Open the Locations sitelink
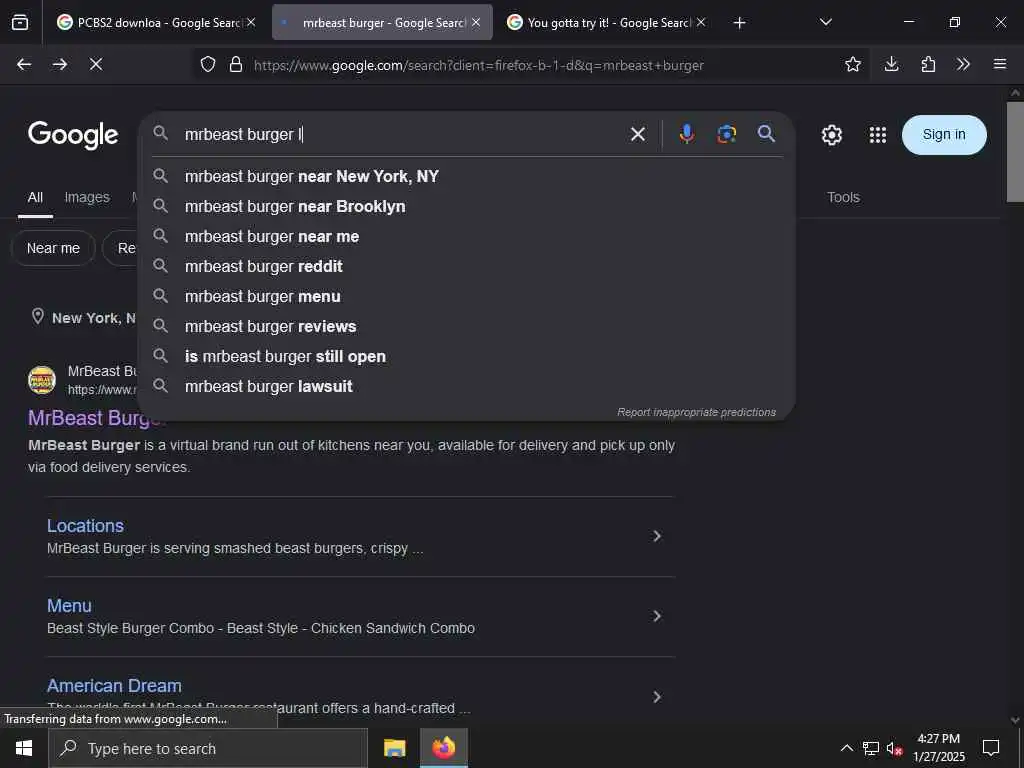The width and height of the screenshot is (1024, 768). pyautogui.click(x=85, y=526)
